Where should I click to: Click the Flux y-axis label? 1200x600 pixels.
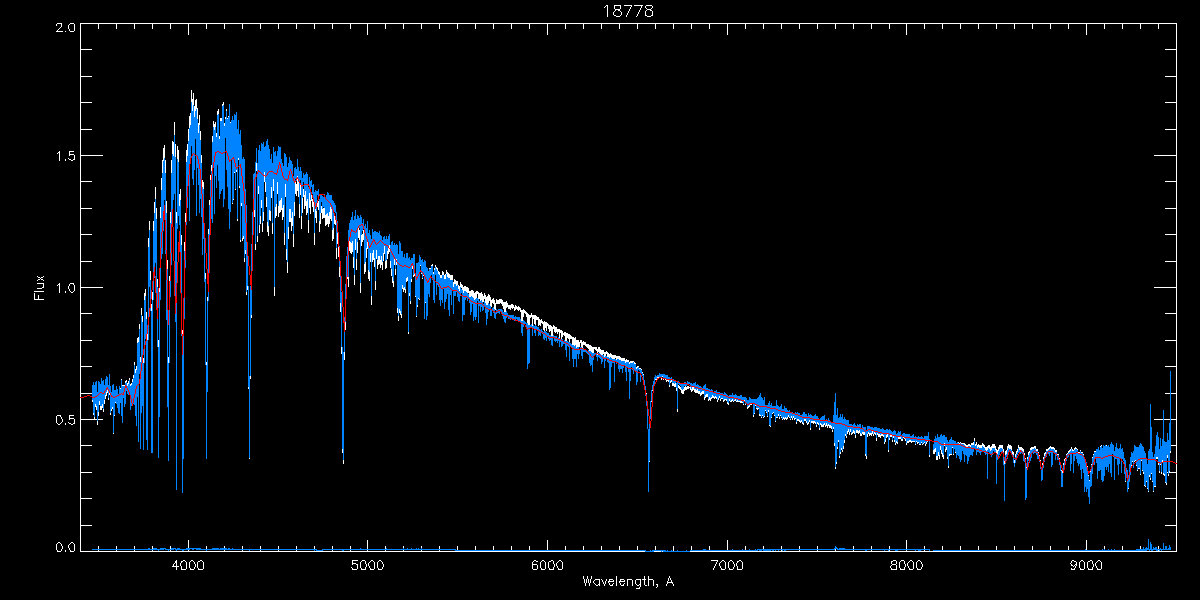(40, 287)
